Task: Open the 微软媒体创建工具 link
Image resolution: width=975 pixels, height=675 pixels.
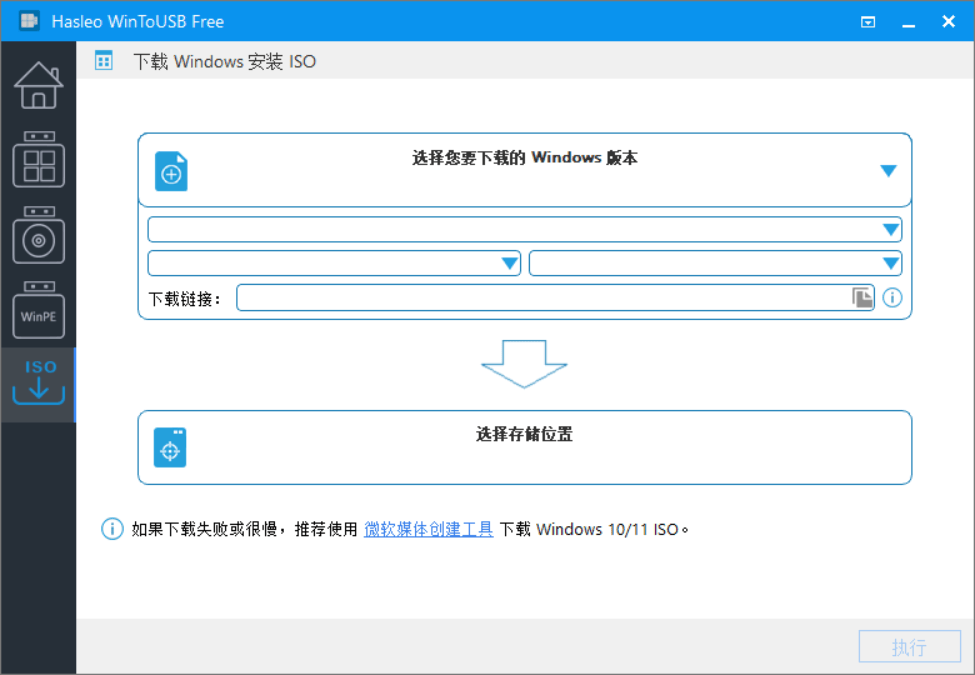Action: pyautogui.click(x=428, y=529)
